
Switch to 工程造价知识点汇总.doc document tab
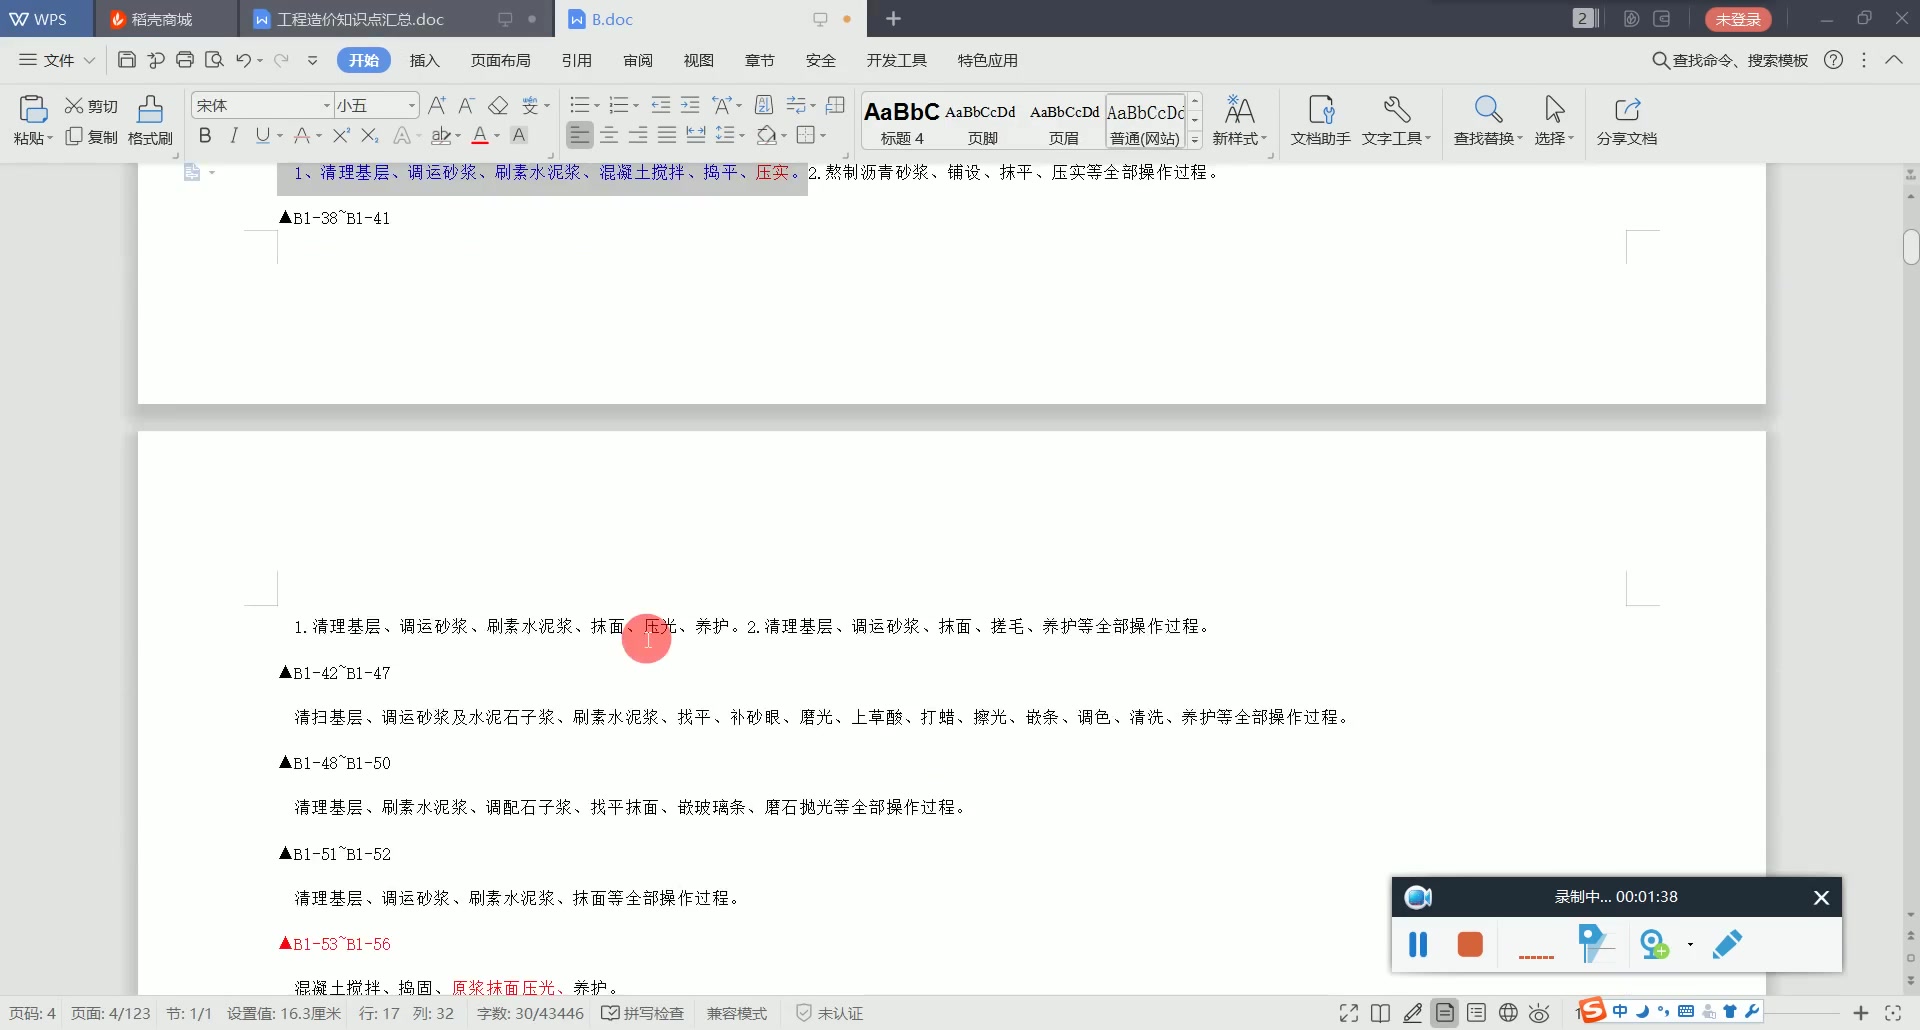click(360, 19)
